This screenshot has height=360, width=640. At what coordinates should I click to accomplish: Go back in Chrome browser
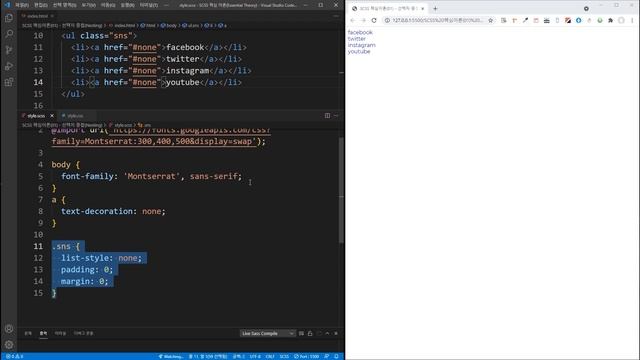[x=353, y=20]
